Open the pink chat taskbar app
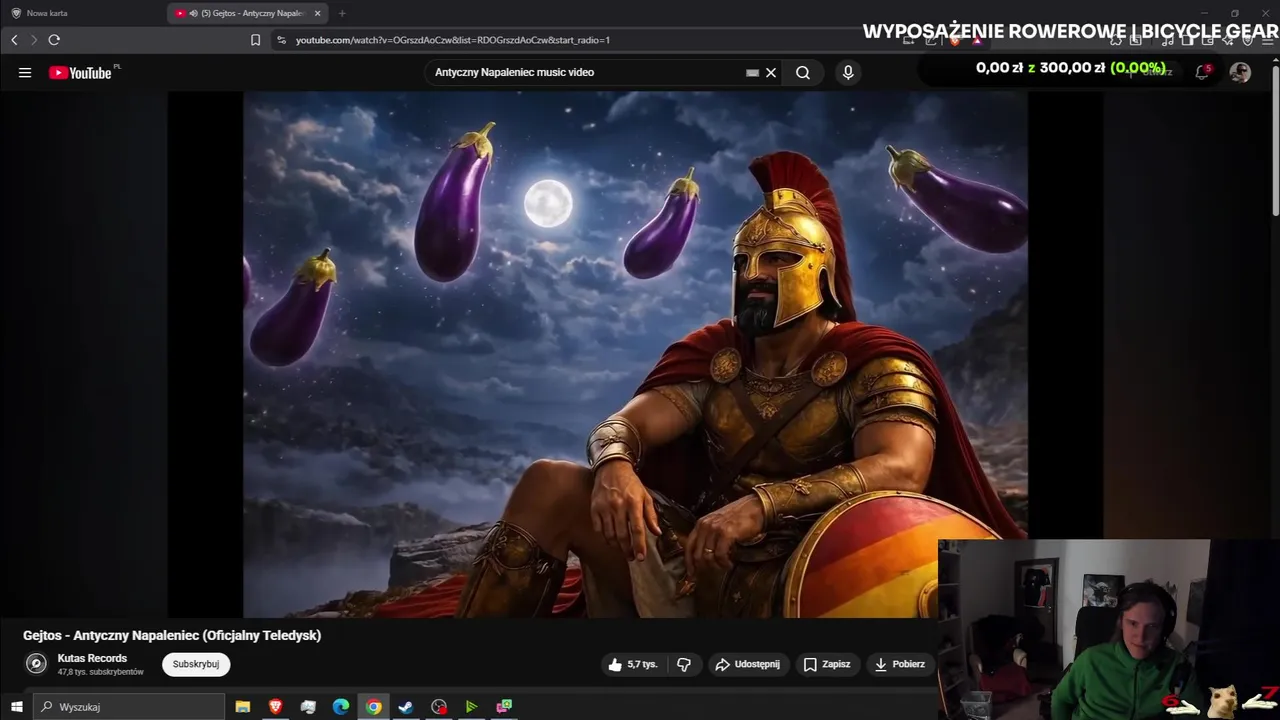Viewport: 1280px width, 720px height. [504, 706]
